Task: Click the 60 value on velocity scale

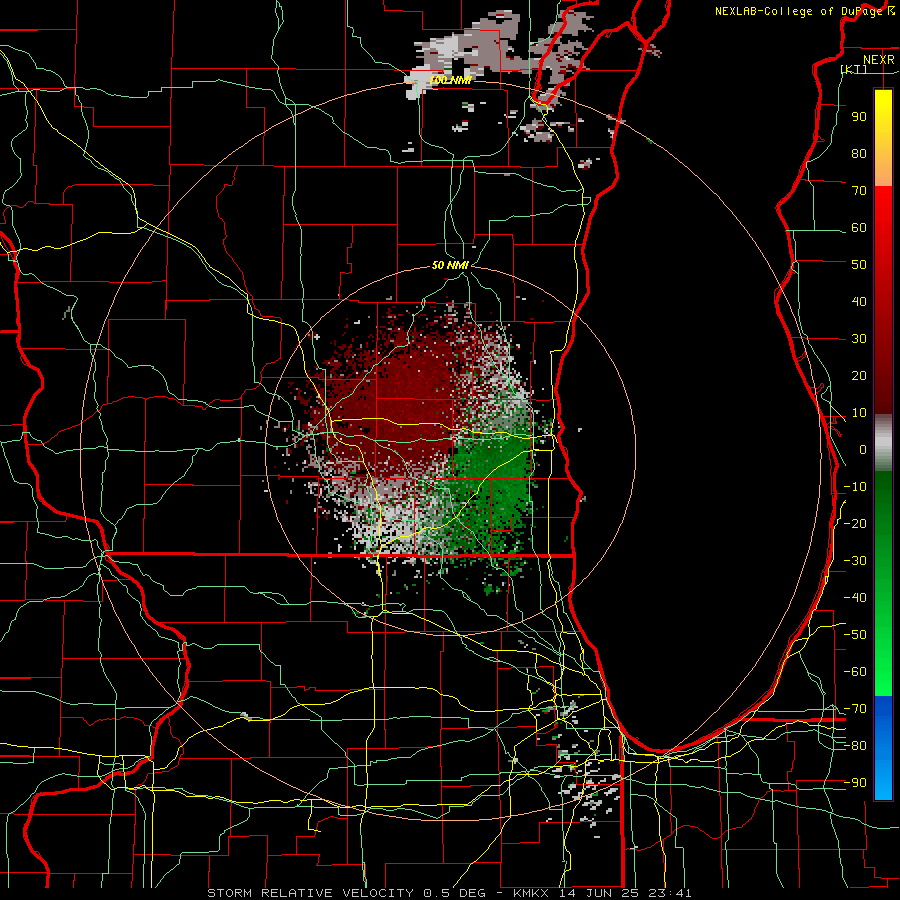Action: tap(859, 227)
